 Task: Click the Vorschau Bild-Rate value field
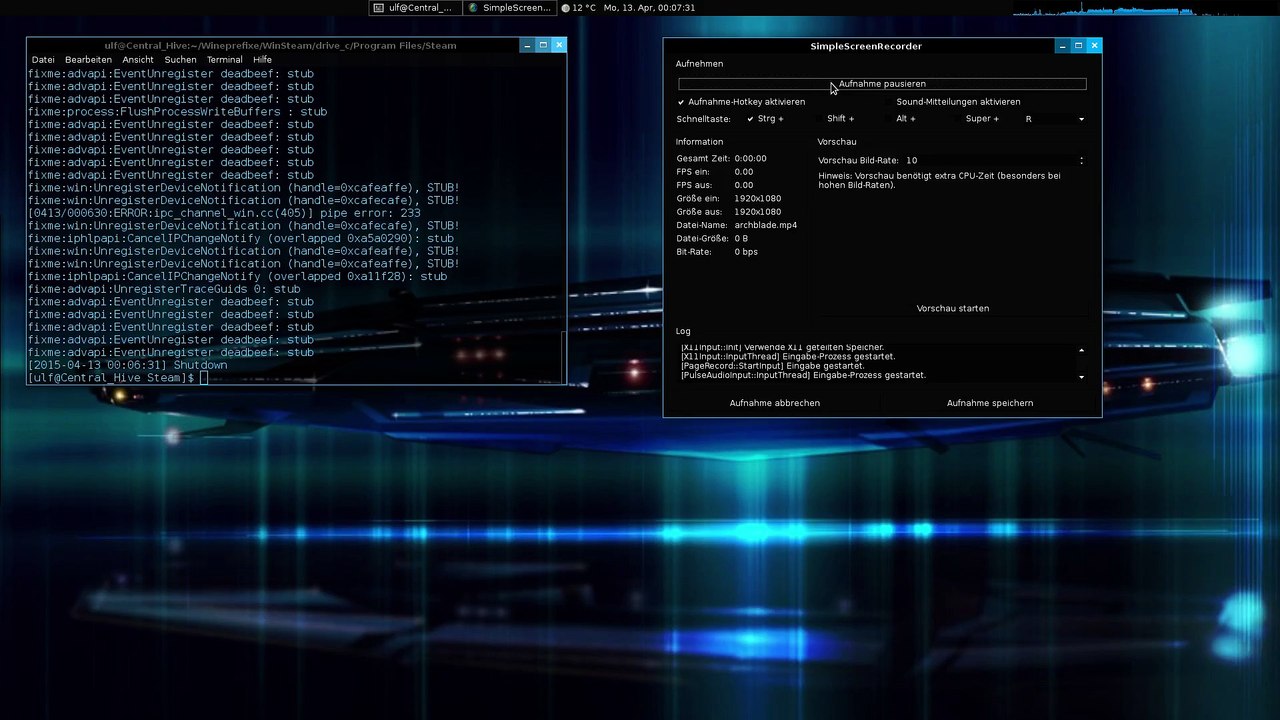tap(990, 160)
